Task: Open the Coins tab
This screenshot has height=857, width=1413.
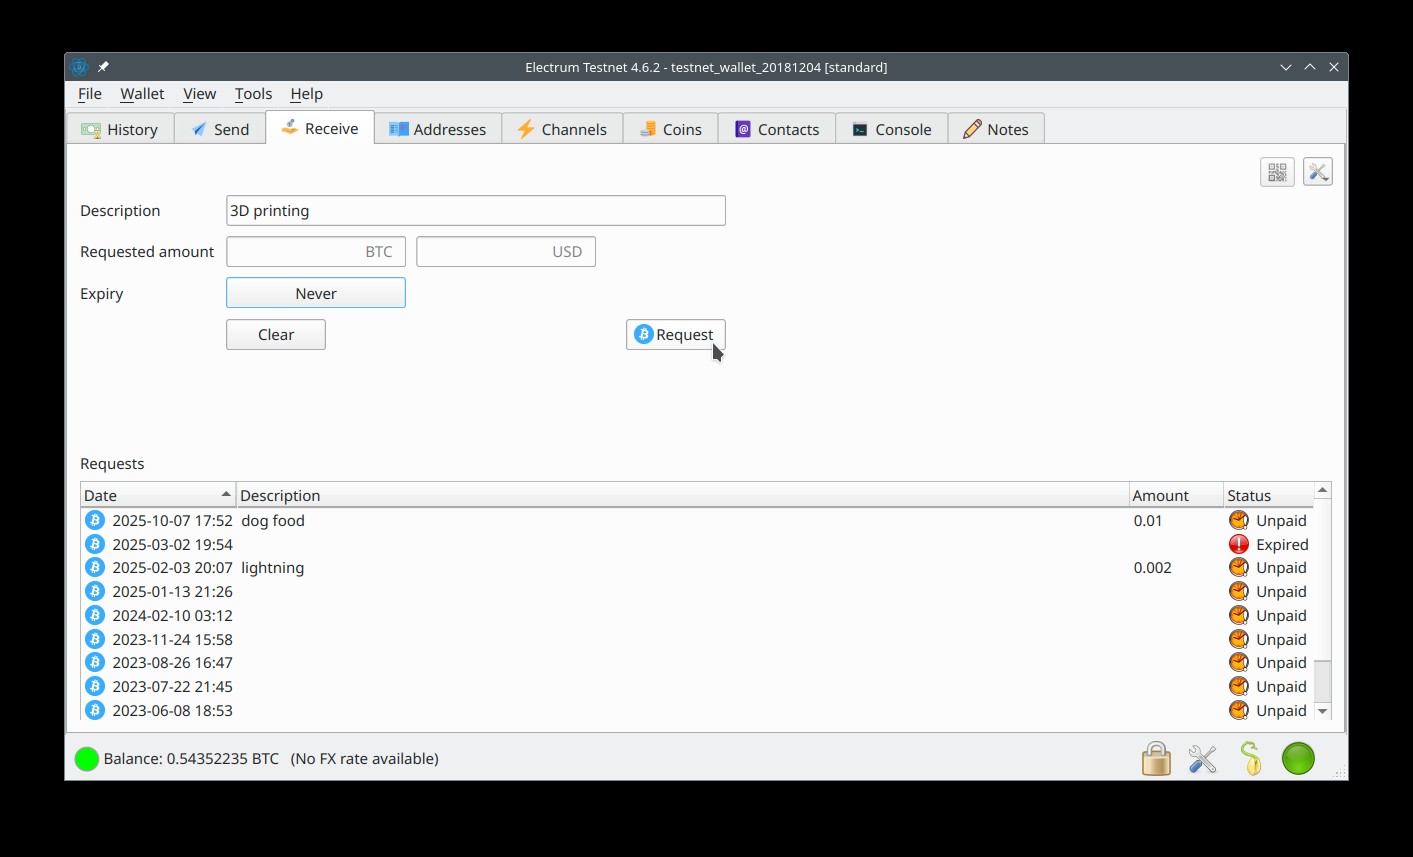Action: click(x=670, y=129)
